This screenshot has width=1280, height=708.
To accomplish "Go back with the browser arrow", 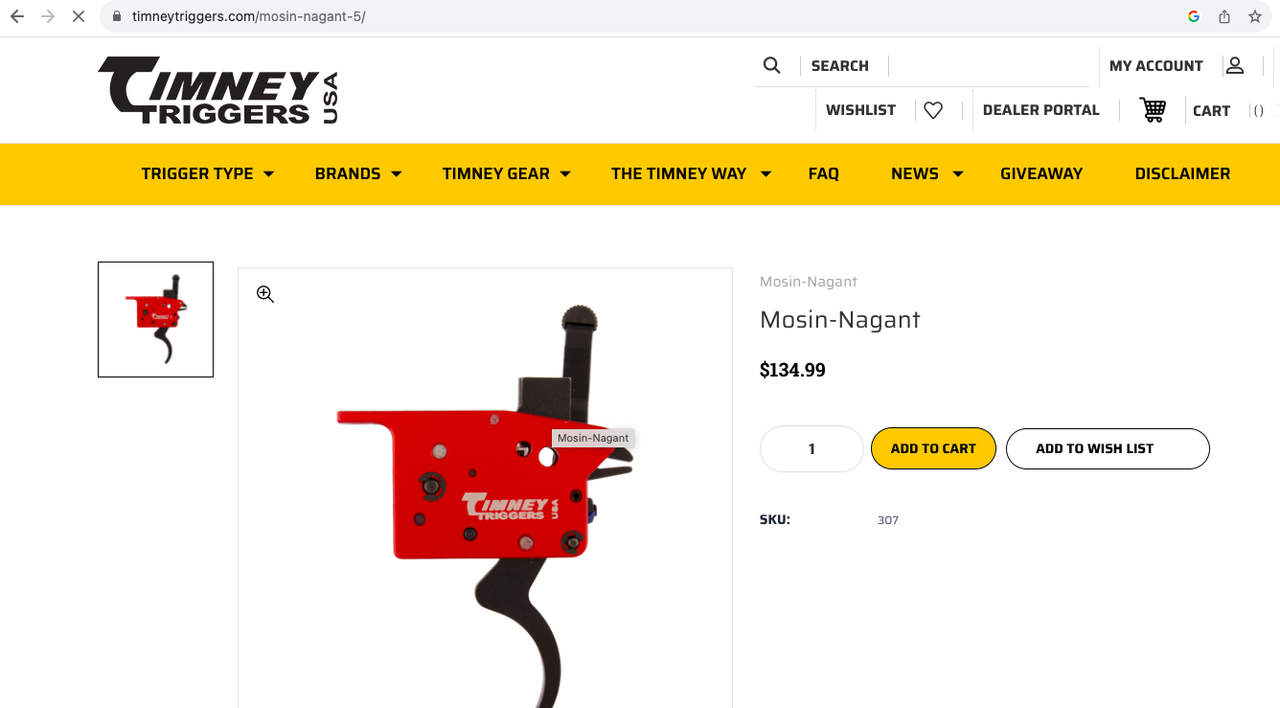I will [17, 17].
